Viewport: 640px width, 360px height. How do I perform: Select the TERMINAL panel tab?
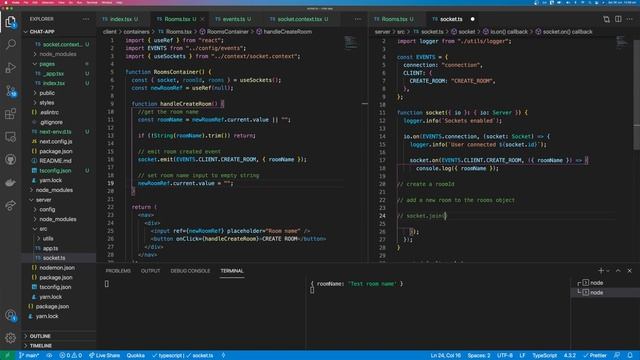232,271
